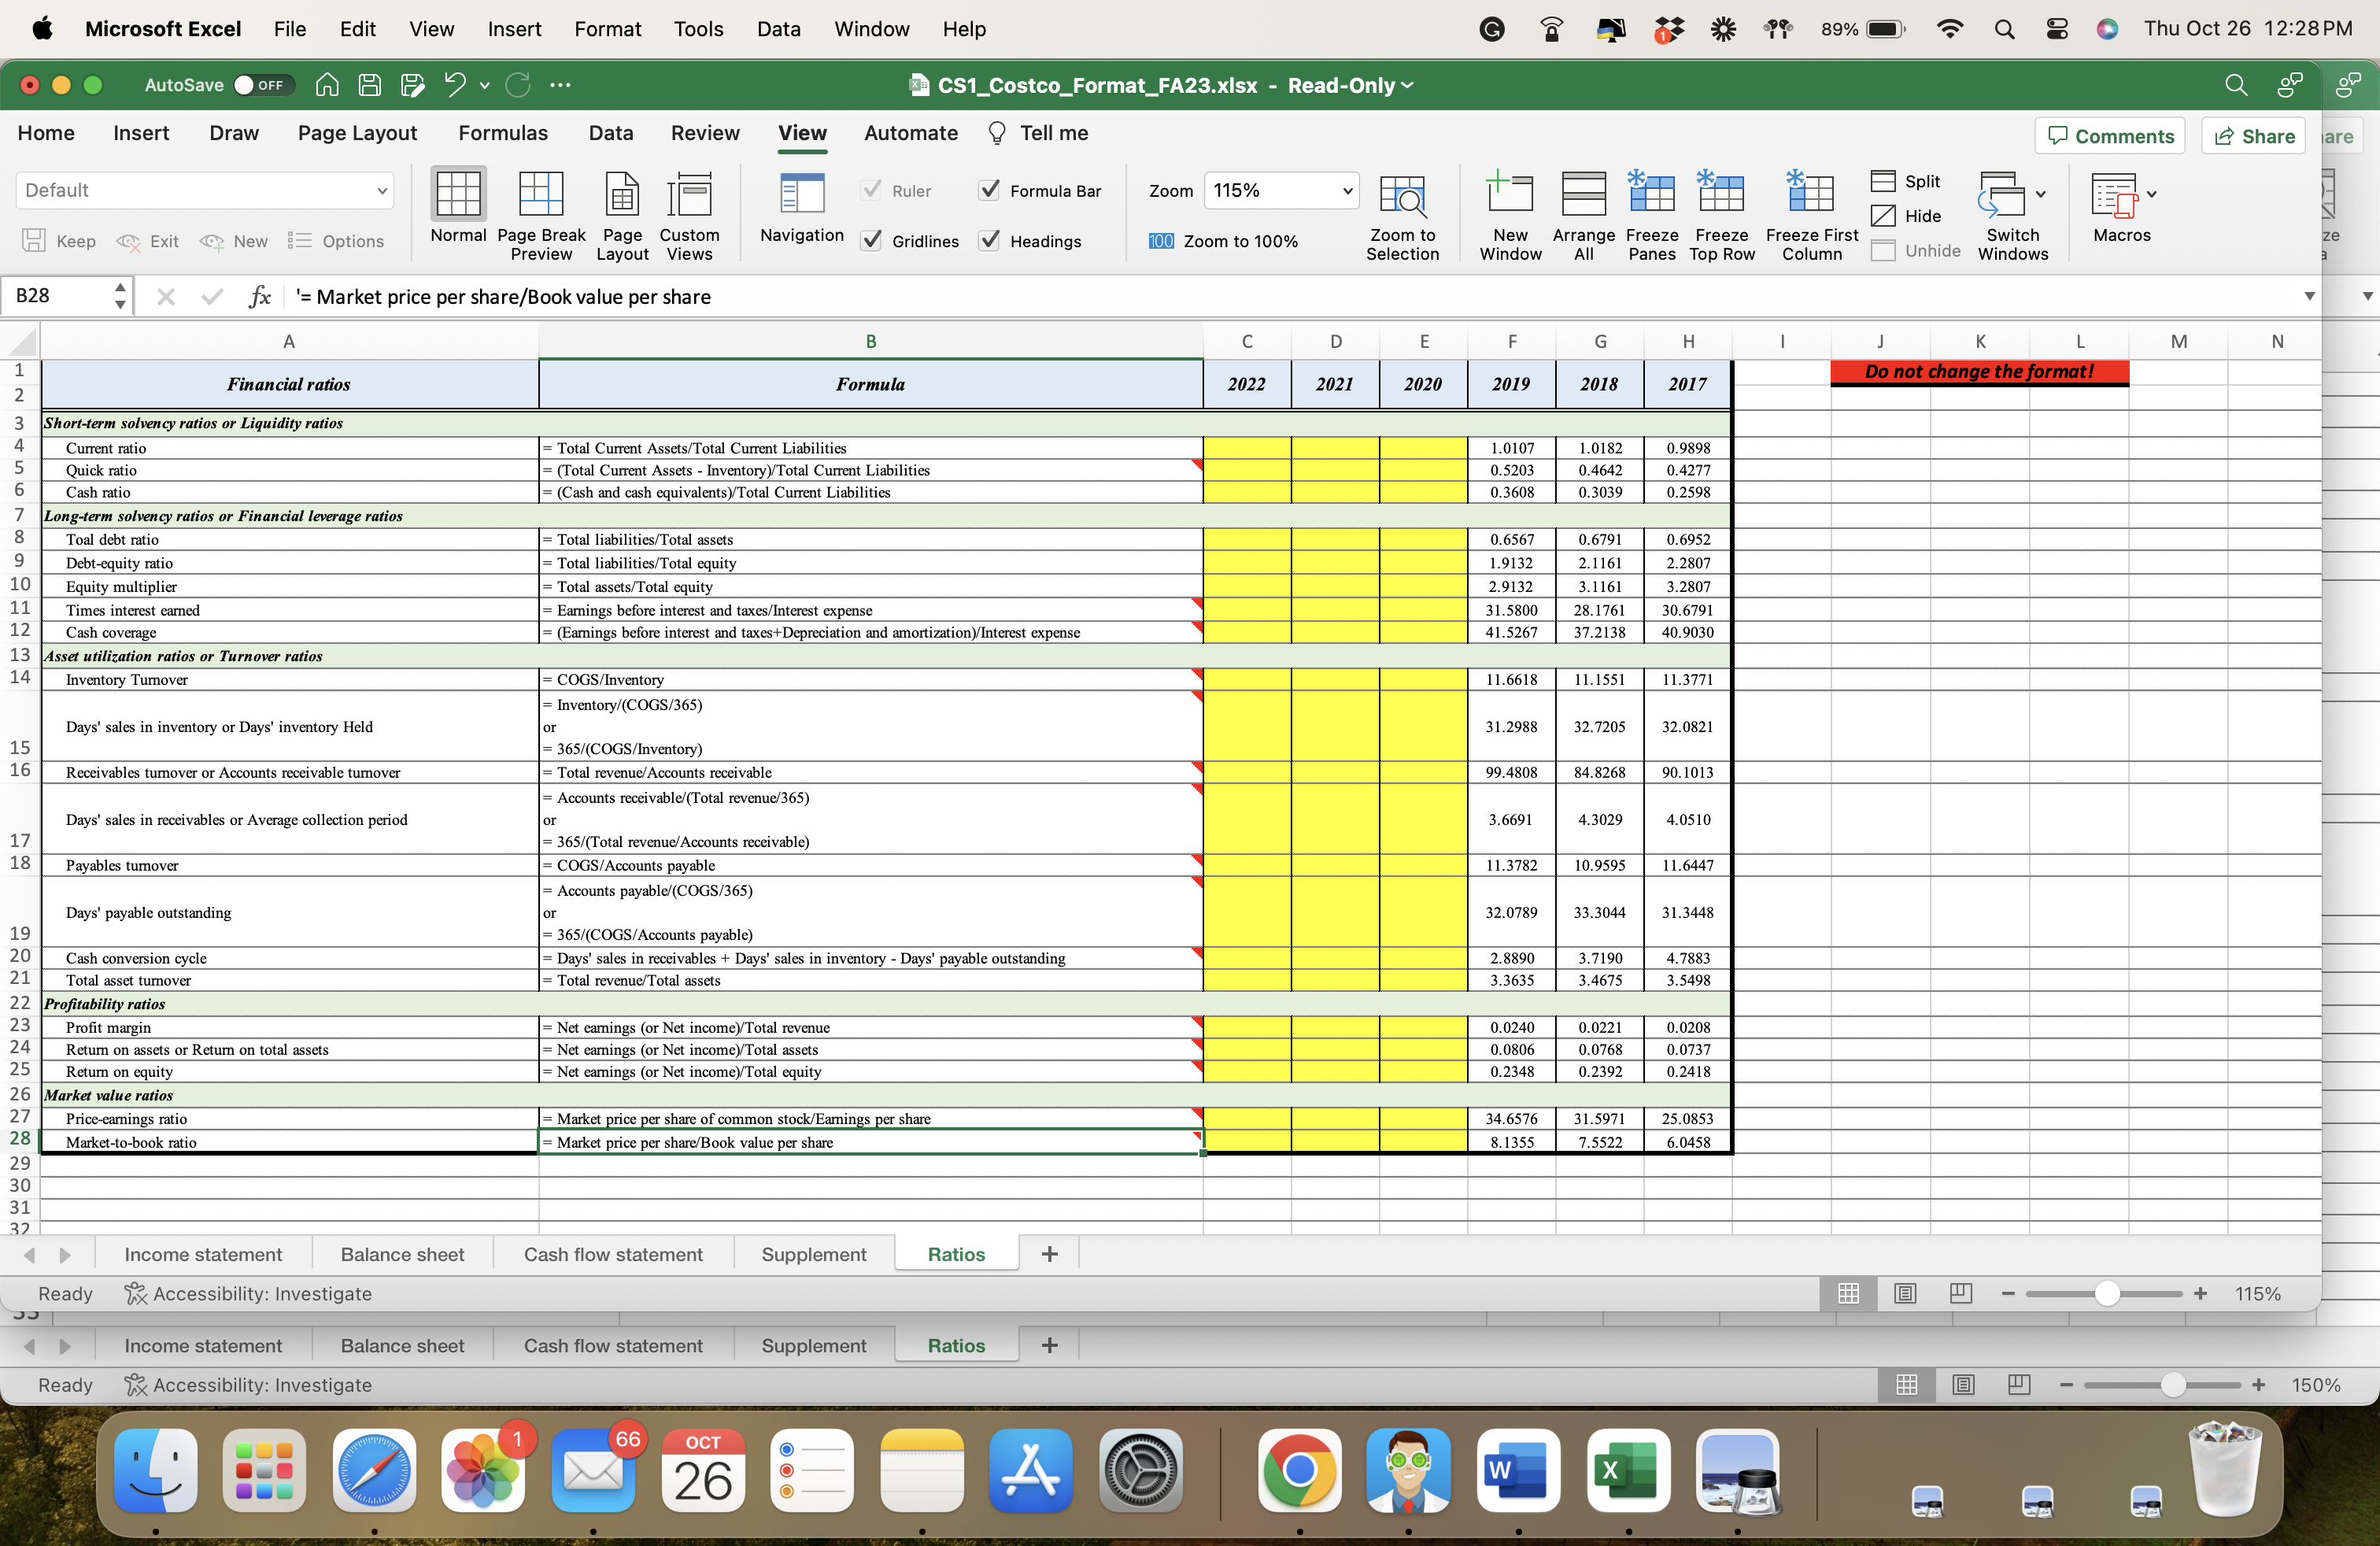Open the Formulas ribbon tab
Image resolution: width=2380 pixels, height=1546 pixels.
(x=503, y=133)
